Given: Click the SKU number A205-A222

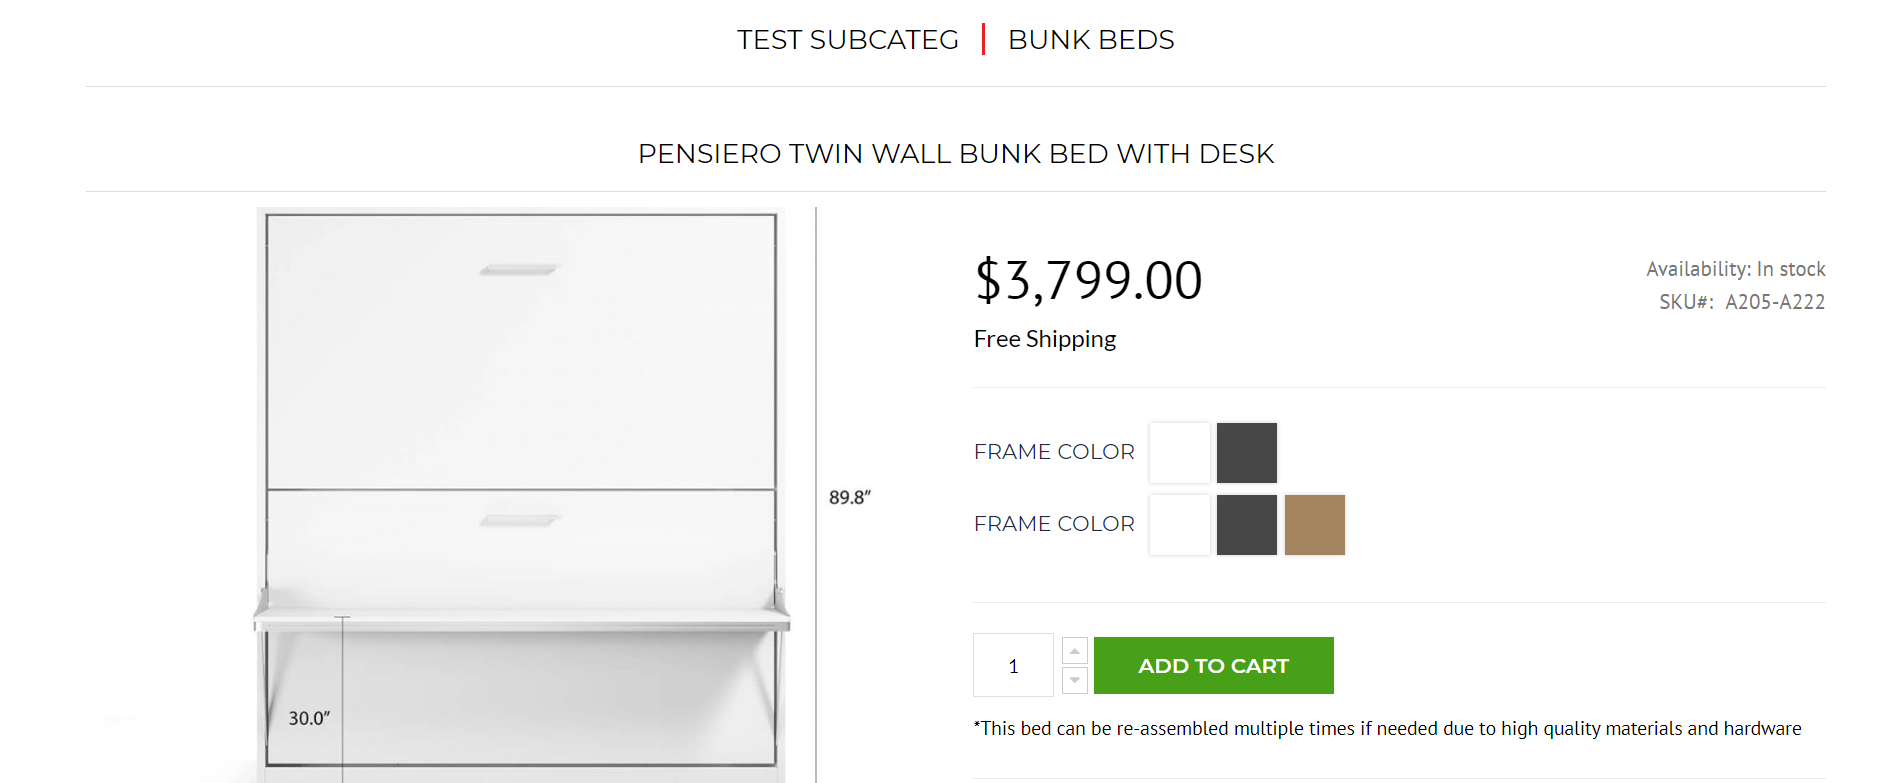Looking at the screenshot, I should (1774, 302).
